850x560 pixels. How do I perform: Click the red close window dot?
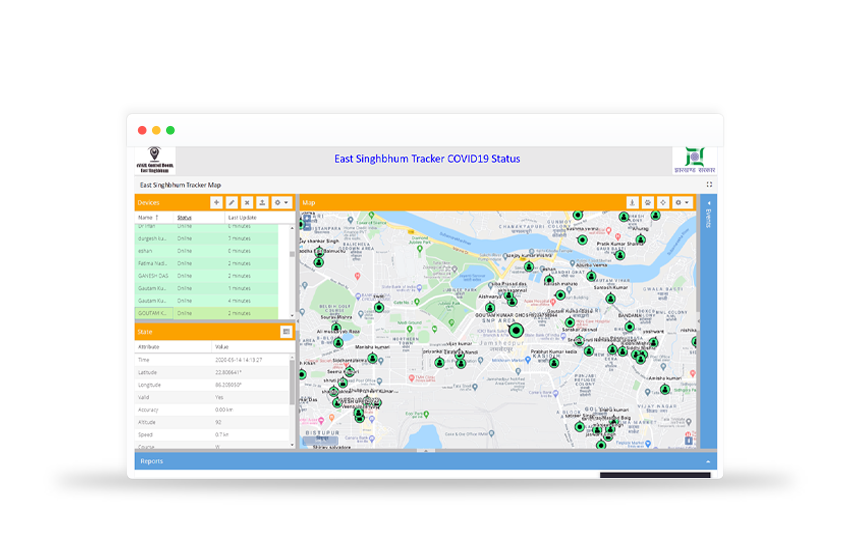pos(142,130)
